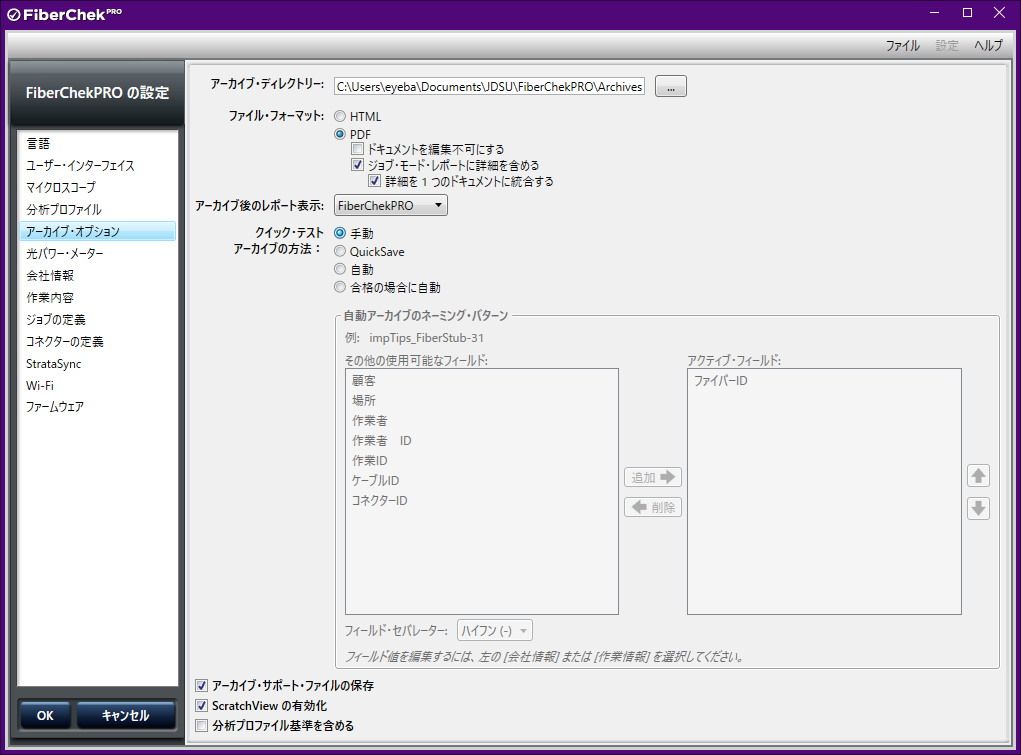Open archive directory browse button (...)
1021x755 pixels.
coord(671,87)
